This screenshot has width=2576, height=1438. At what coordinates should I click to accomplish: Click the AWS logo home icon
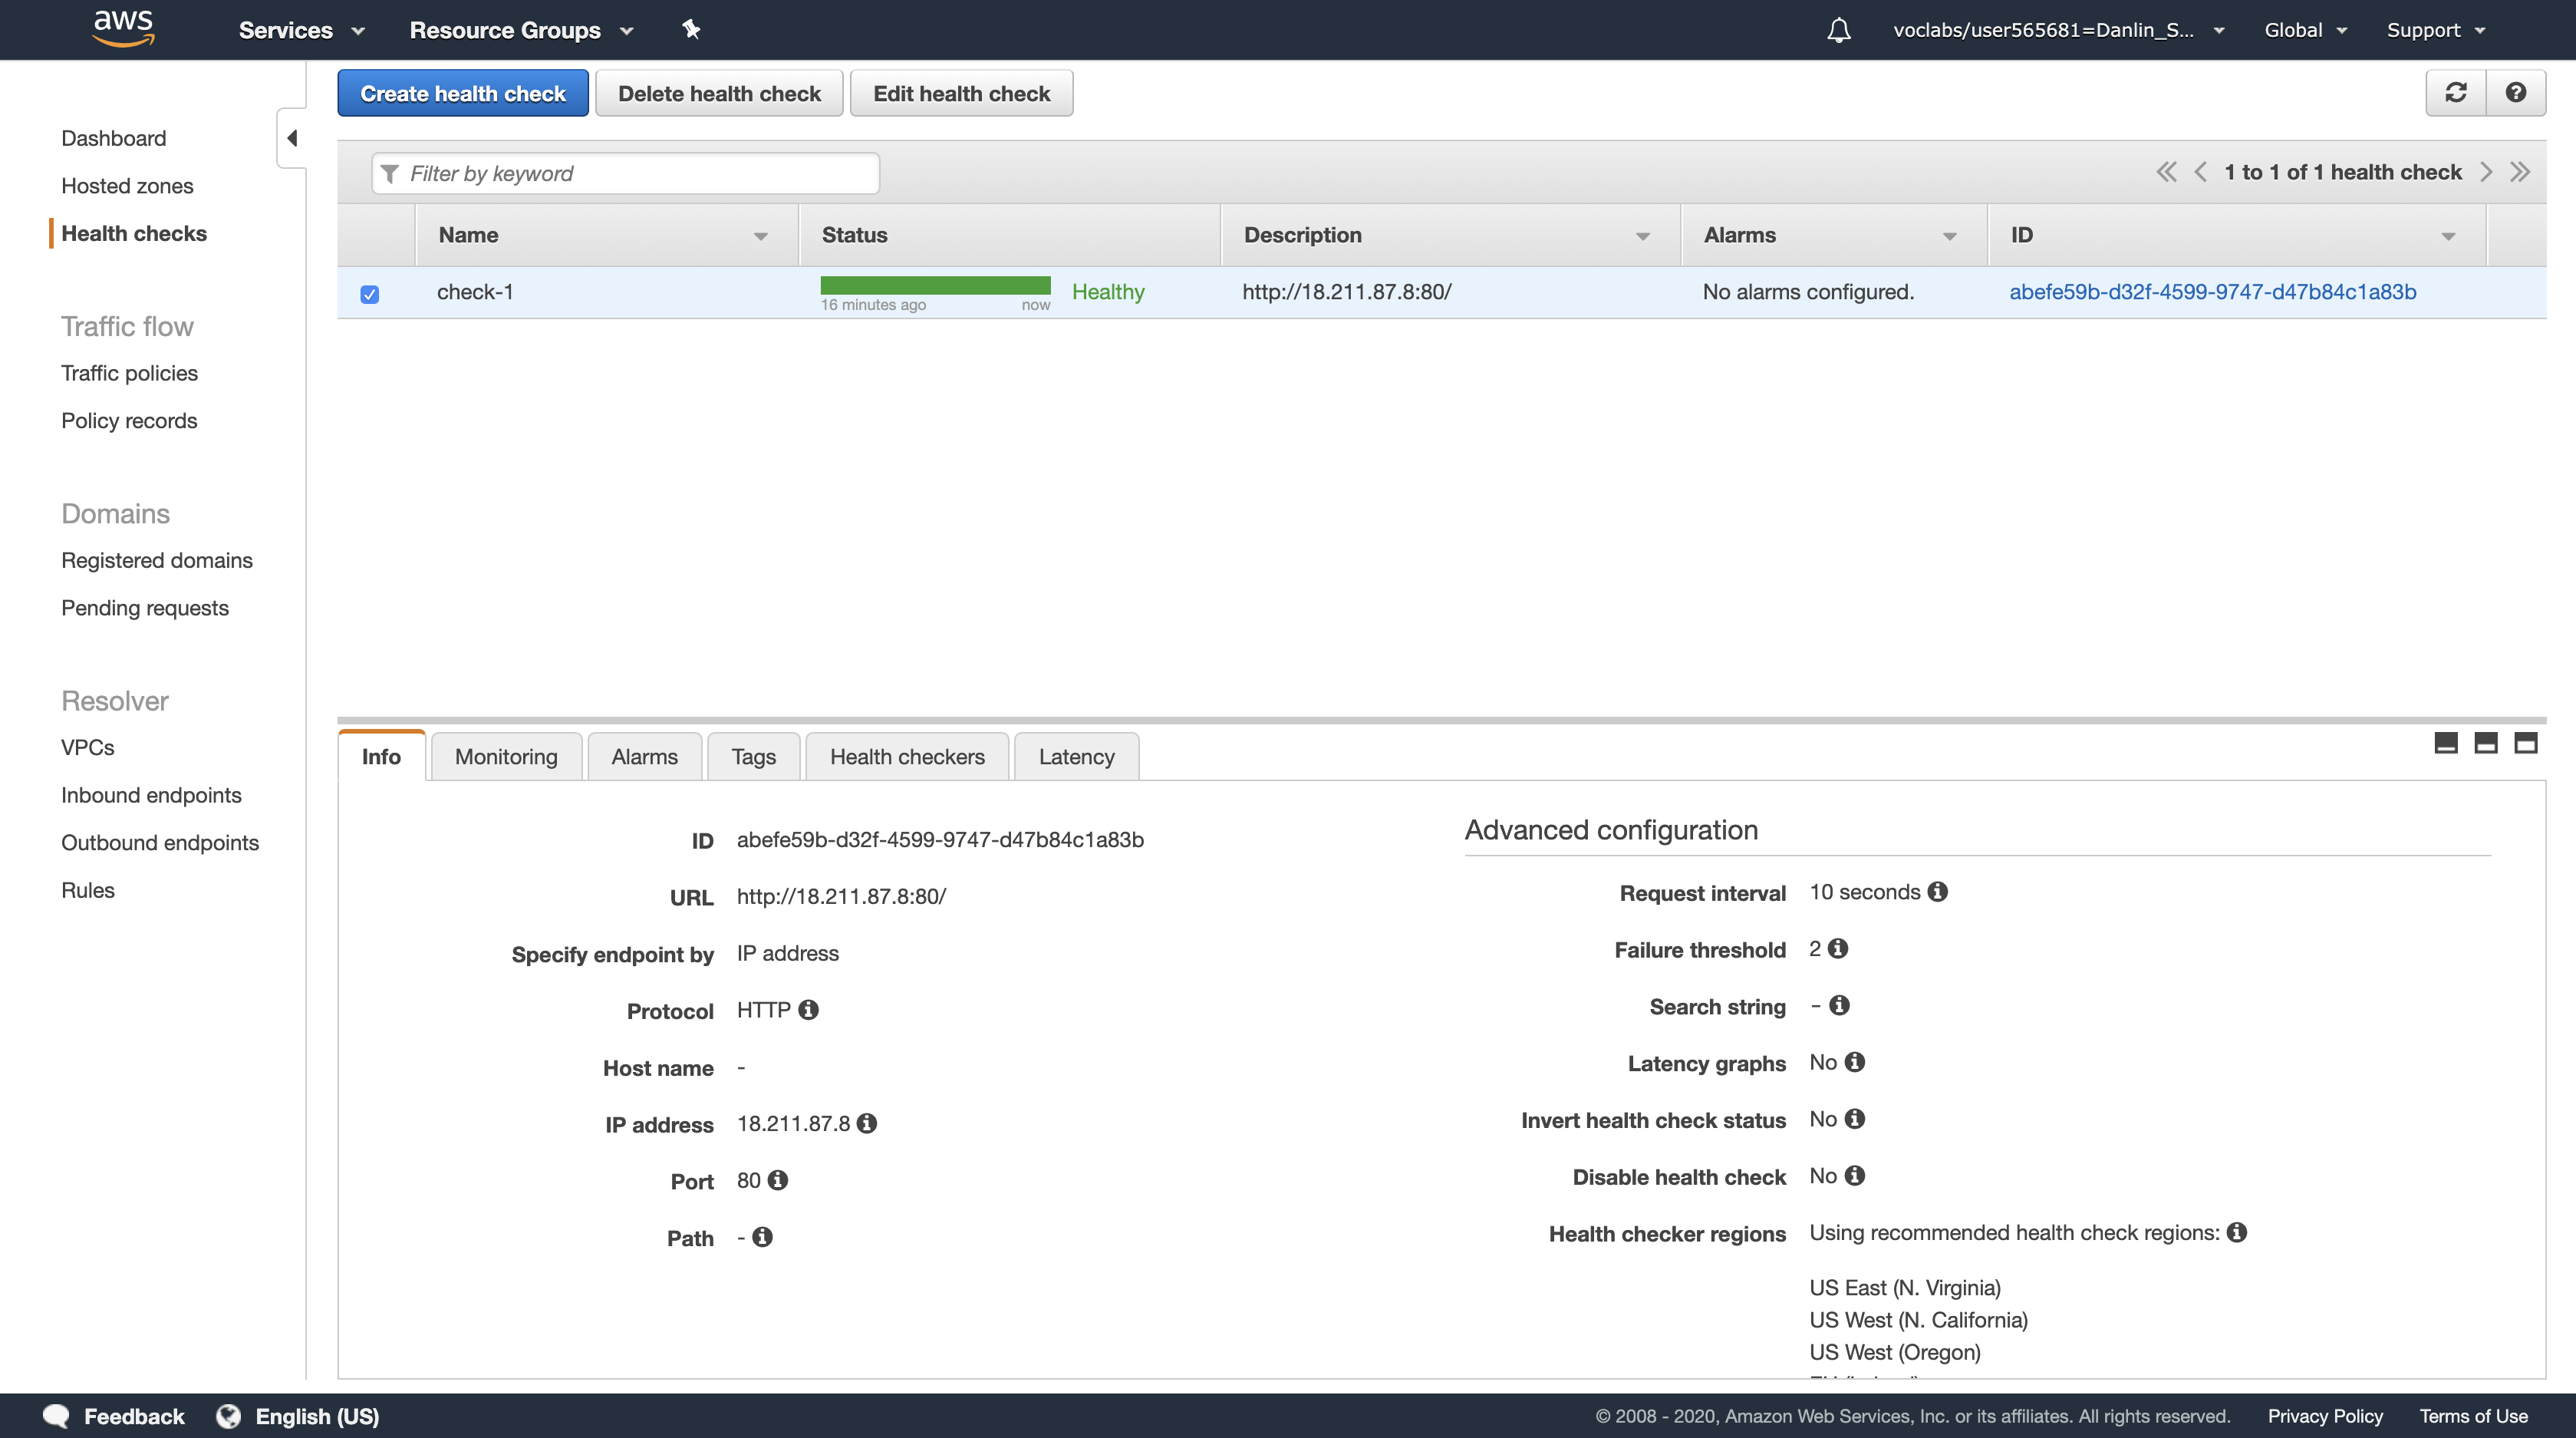[123, 28]
